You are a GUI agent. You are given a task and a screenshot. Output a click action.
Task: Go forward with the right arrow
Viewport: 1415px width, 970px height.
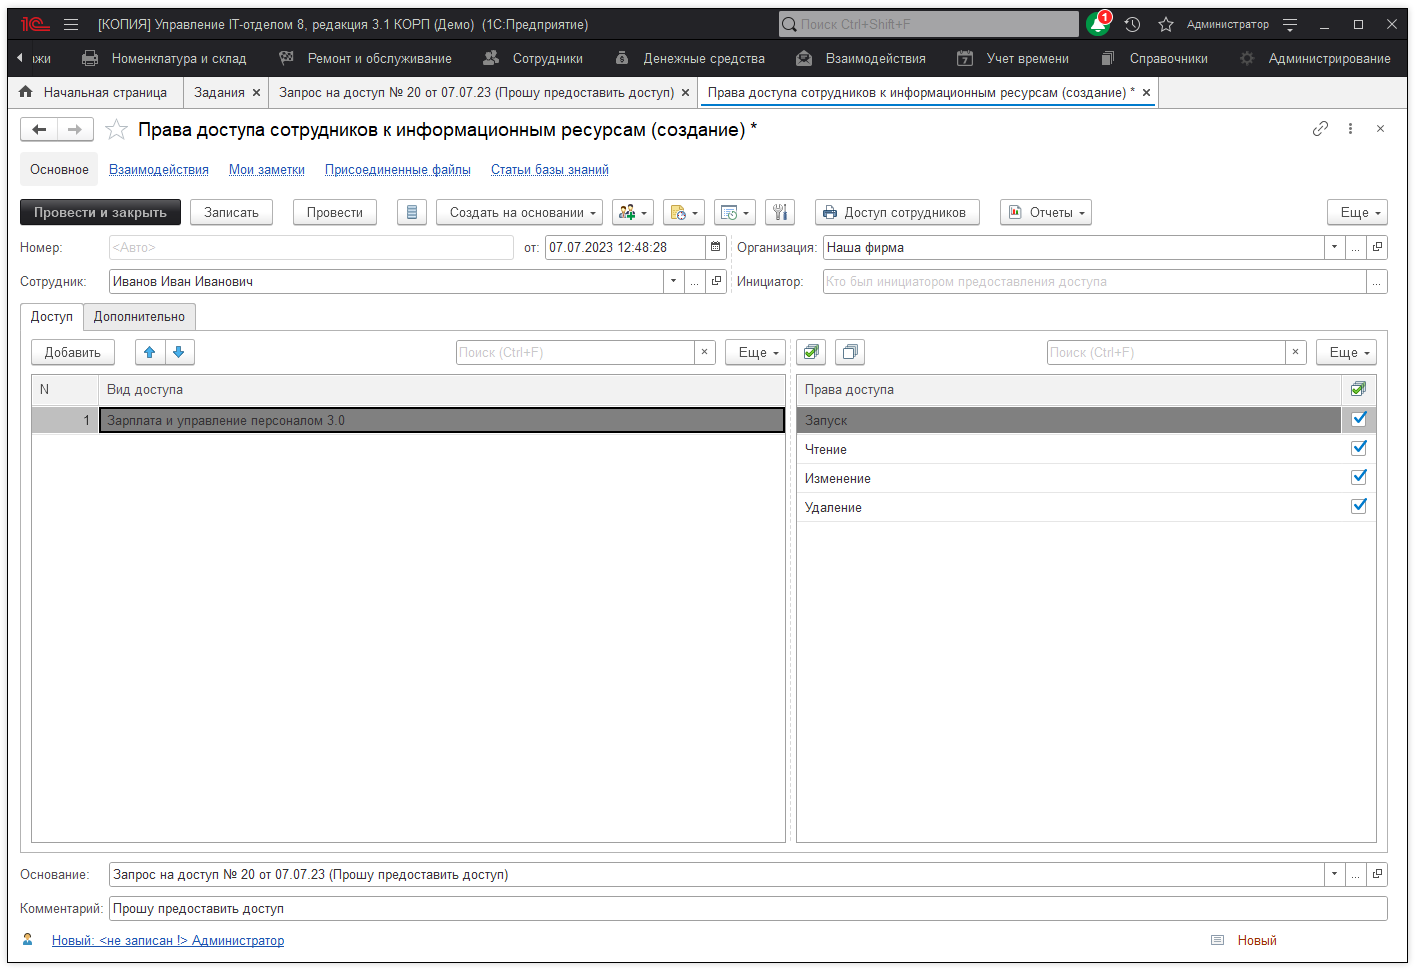pos(75,129)
